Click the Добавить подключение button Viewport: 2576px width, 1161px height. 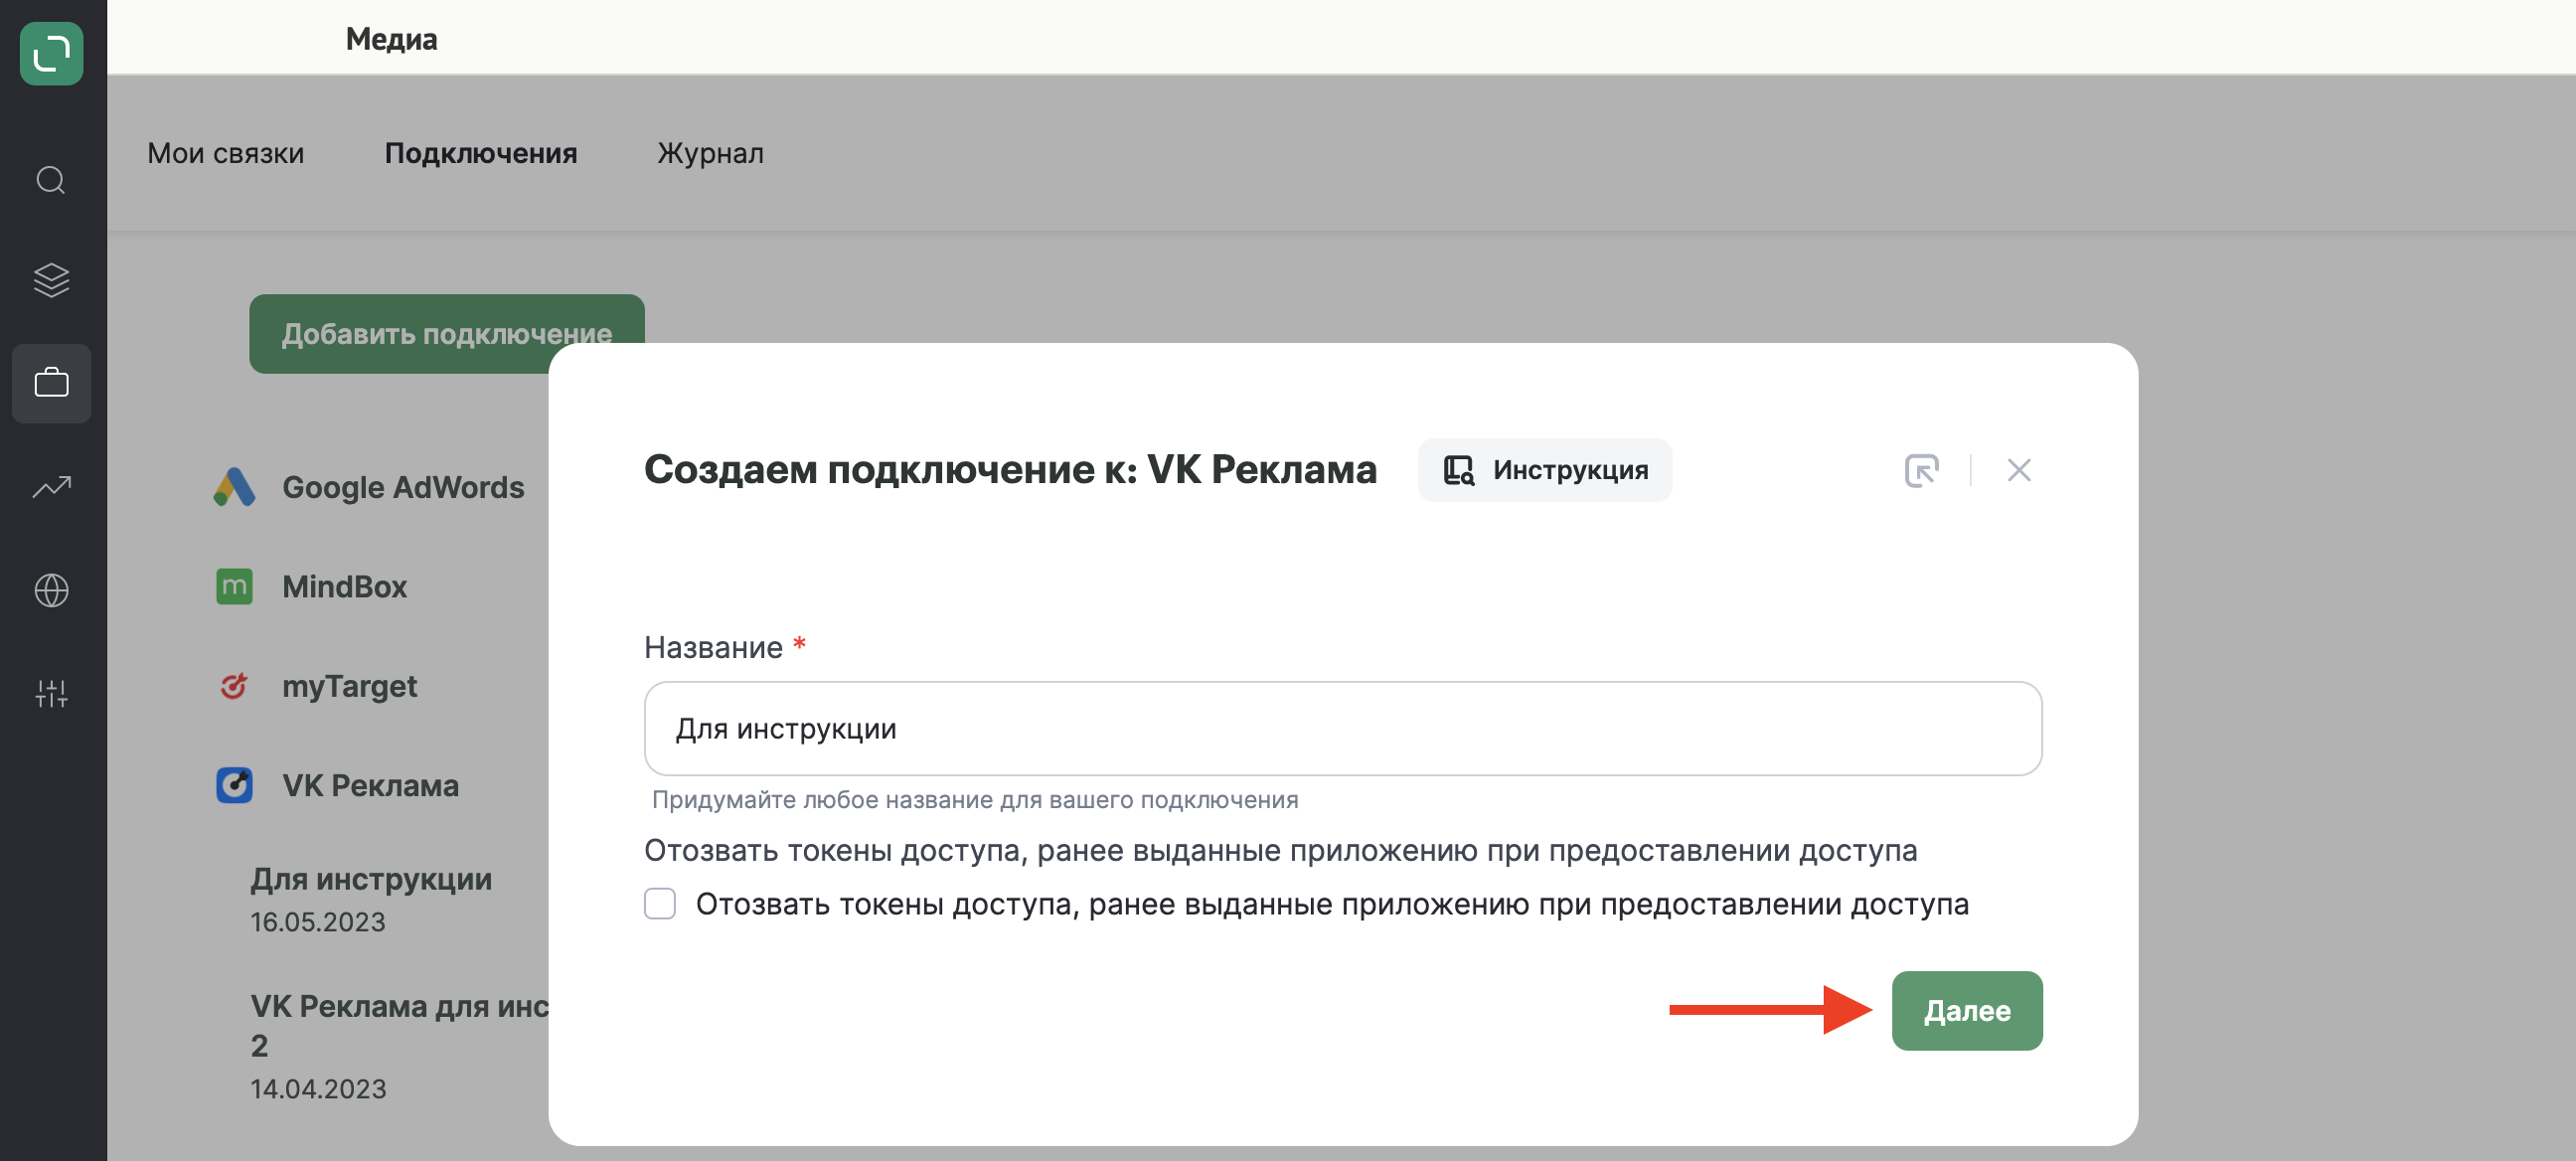pyautogui.click(x=446, y=333)
